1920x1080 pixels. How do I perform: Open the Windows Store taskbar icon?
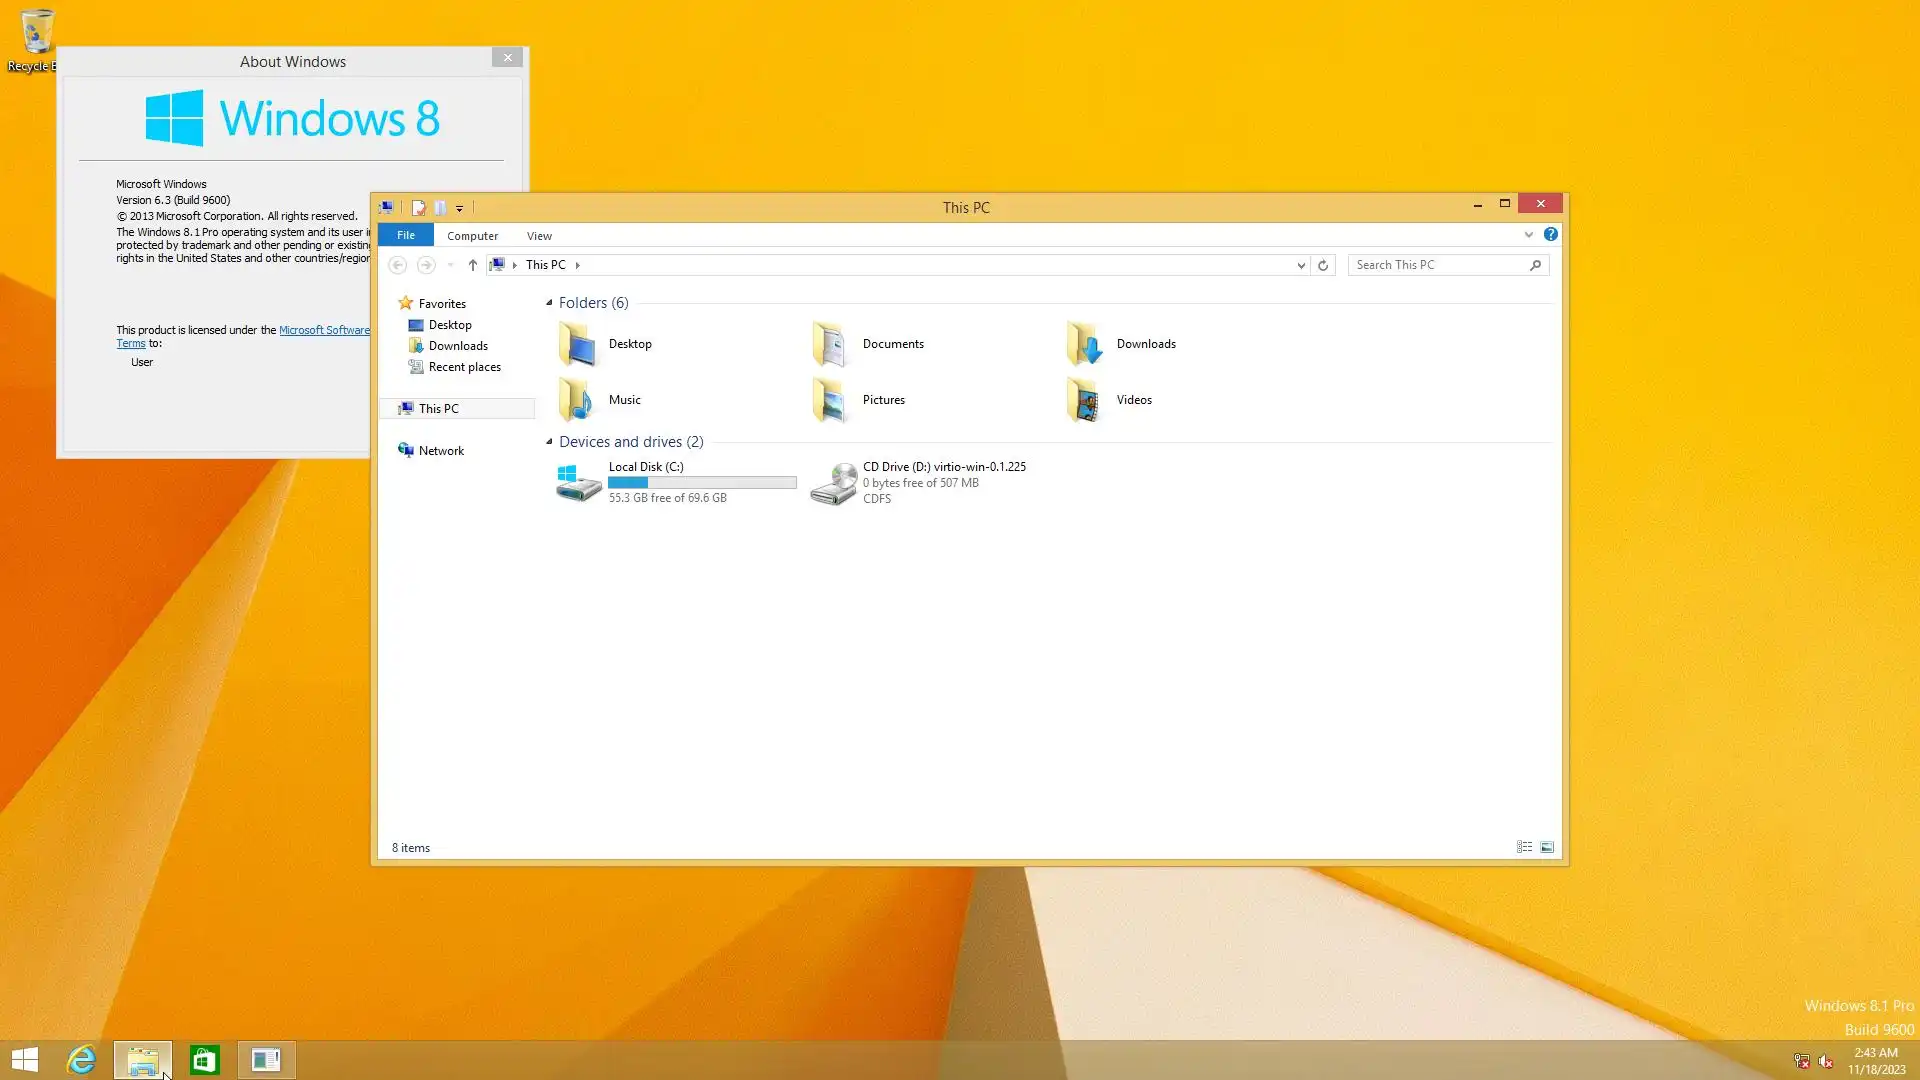coord(205,1060)
